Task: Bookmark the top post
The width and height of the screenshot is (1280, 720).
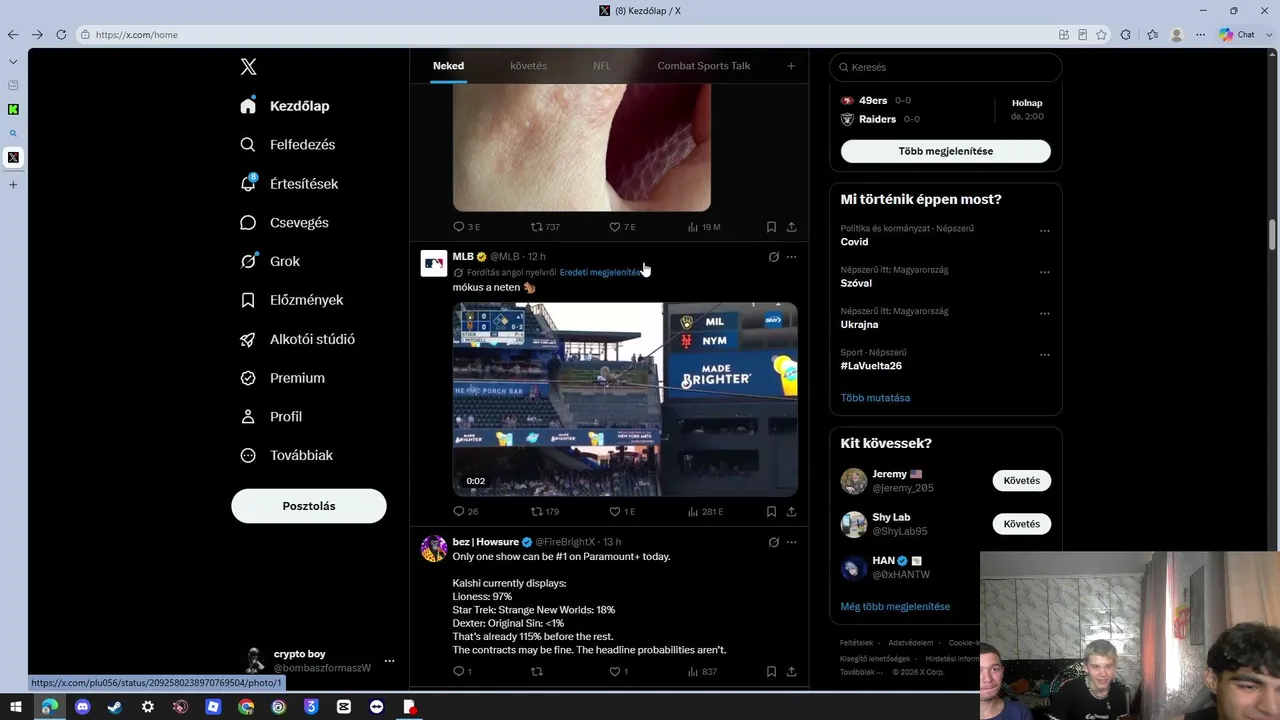Action: (x=771, y=227)
